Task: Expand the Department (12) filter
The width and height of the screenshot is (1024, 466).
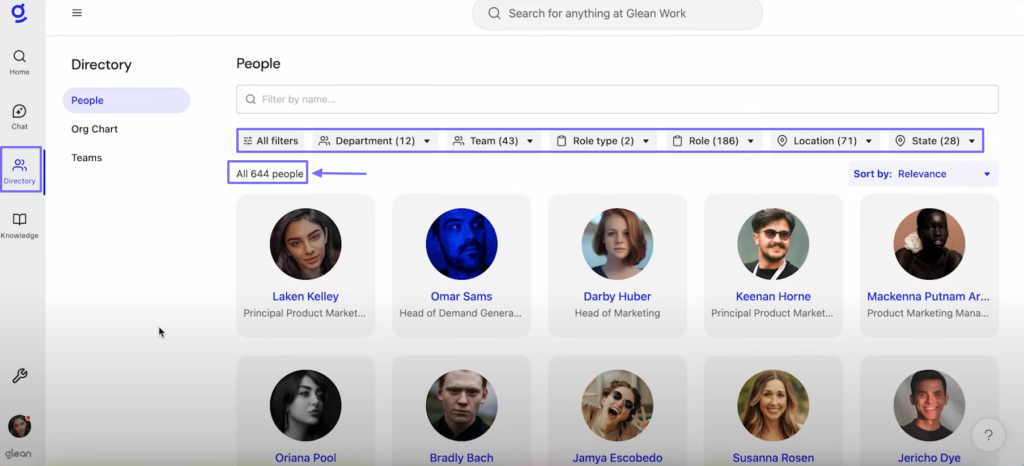Action: click(375, 141)
